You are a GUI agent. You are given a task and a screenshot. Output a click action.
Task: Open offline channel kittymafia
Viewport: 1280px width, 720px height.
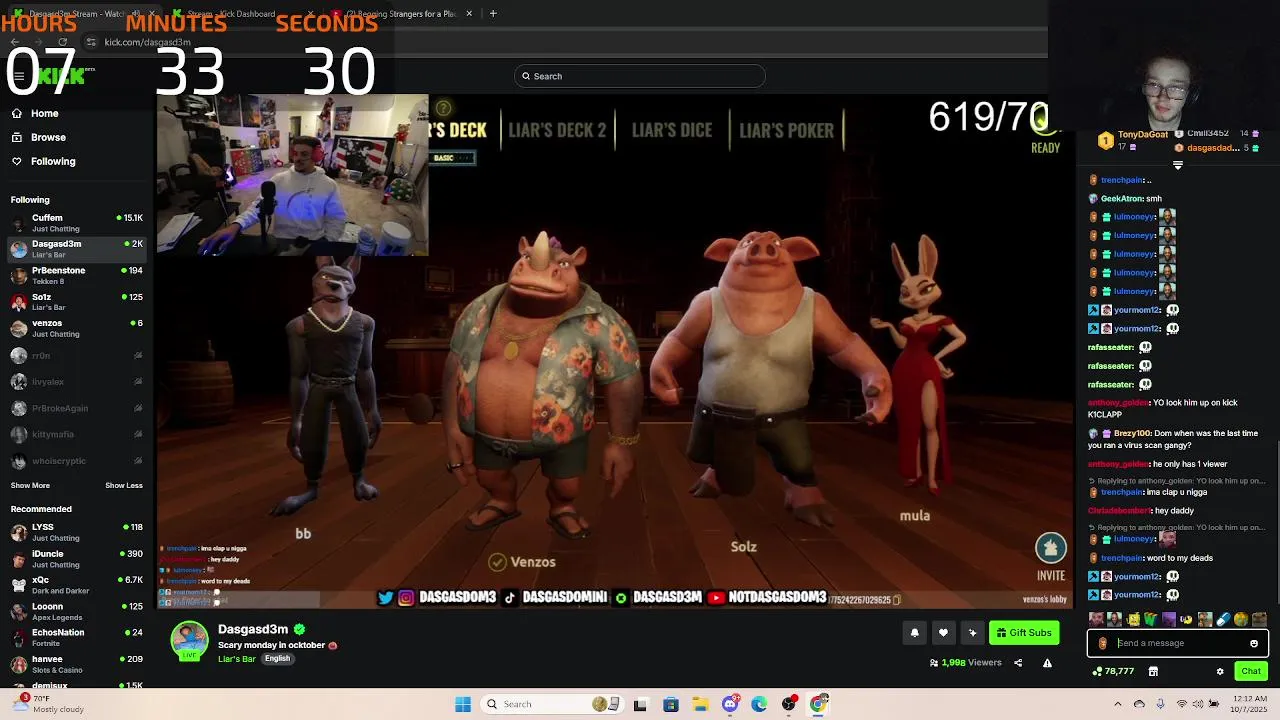pyautogui.click(x=76, y=434)
